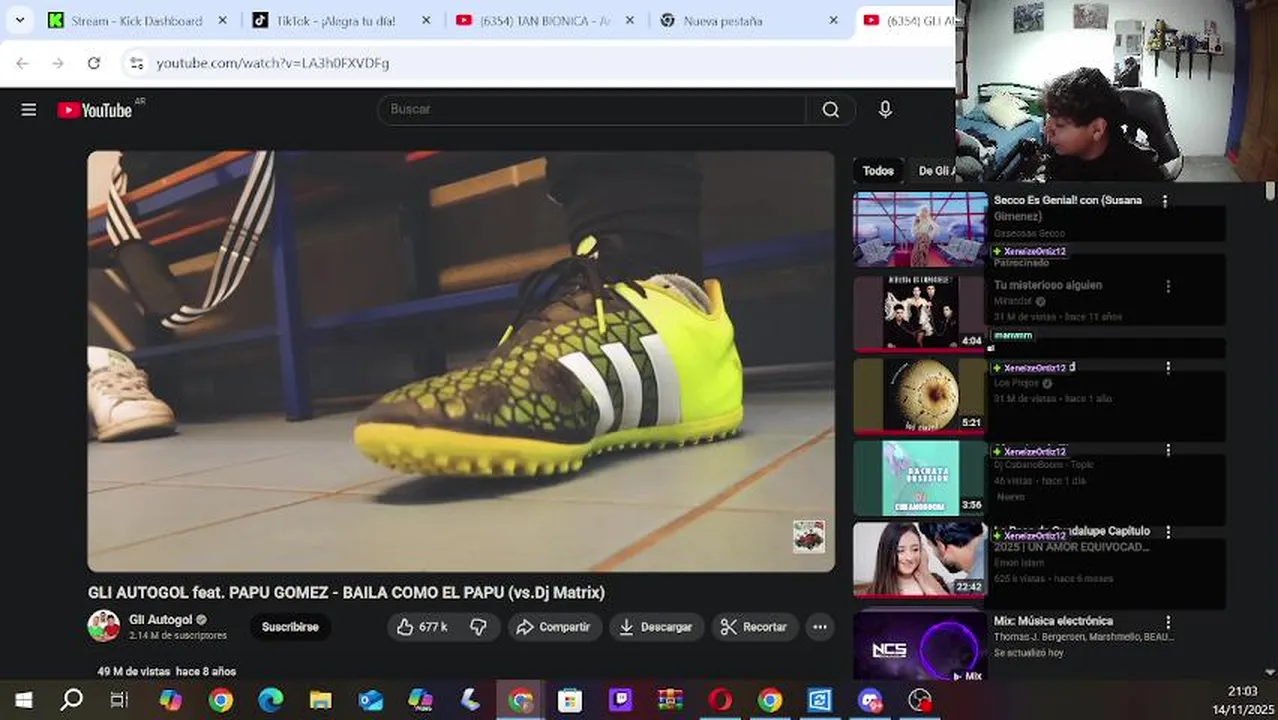The width and height of the screenshot is (1278, 720).
Task: Open the tab search dropdown arrow
Action: (19, 20)
